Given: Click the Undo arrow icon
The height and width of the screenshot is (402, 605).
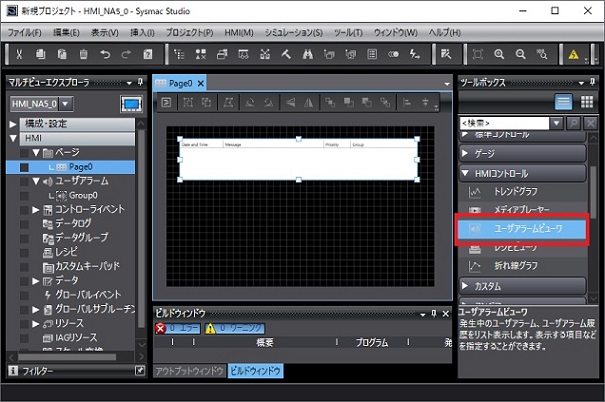Looking at the screenshot, I should (105, 54).
